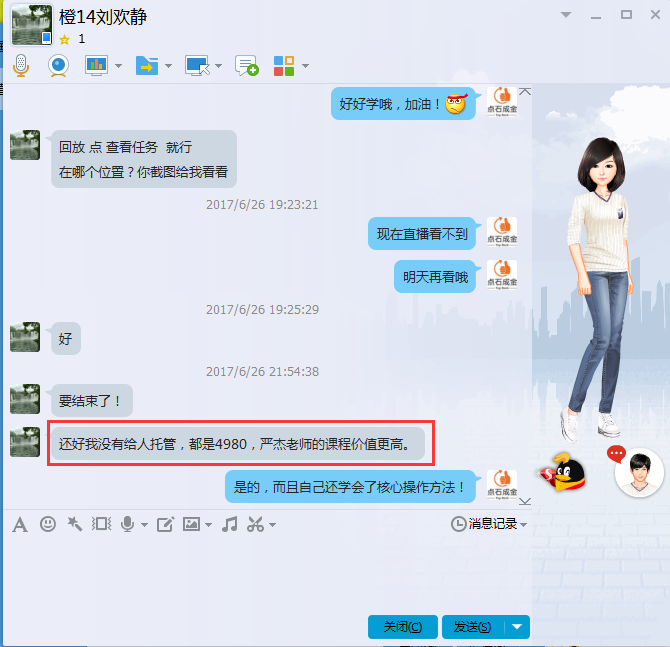Viewport: 670px width, 647px height.
Task: Expand the screenshot options dropdown arrow
Action: pyautogui.click(x=272, y=525)
